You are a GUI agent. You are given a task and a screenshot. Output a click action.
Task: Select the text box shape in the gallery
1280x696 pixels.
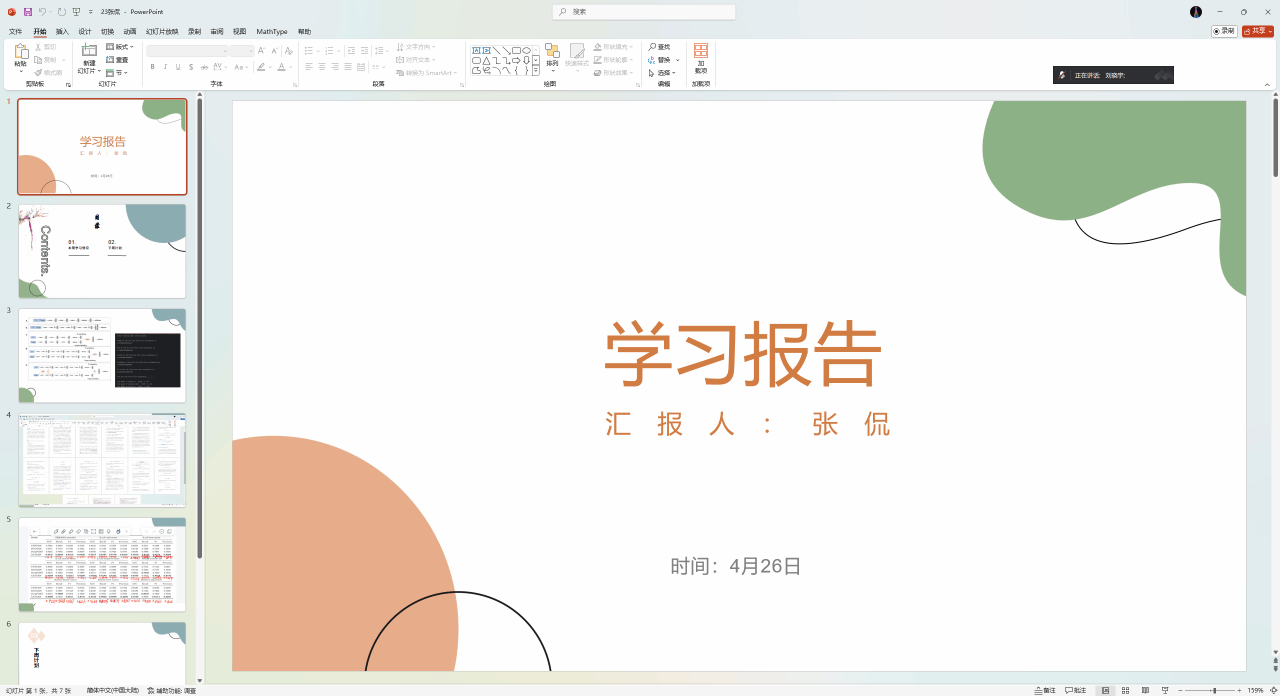[477, 50]
